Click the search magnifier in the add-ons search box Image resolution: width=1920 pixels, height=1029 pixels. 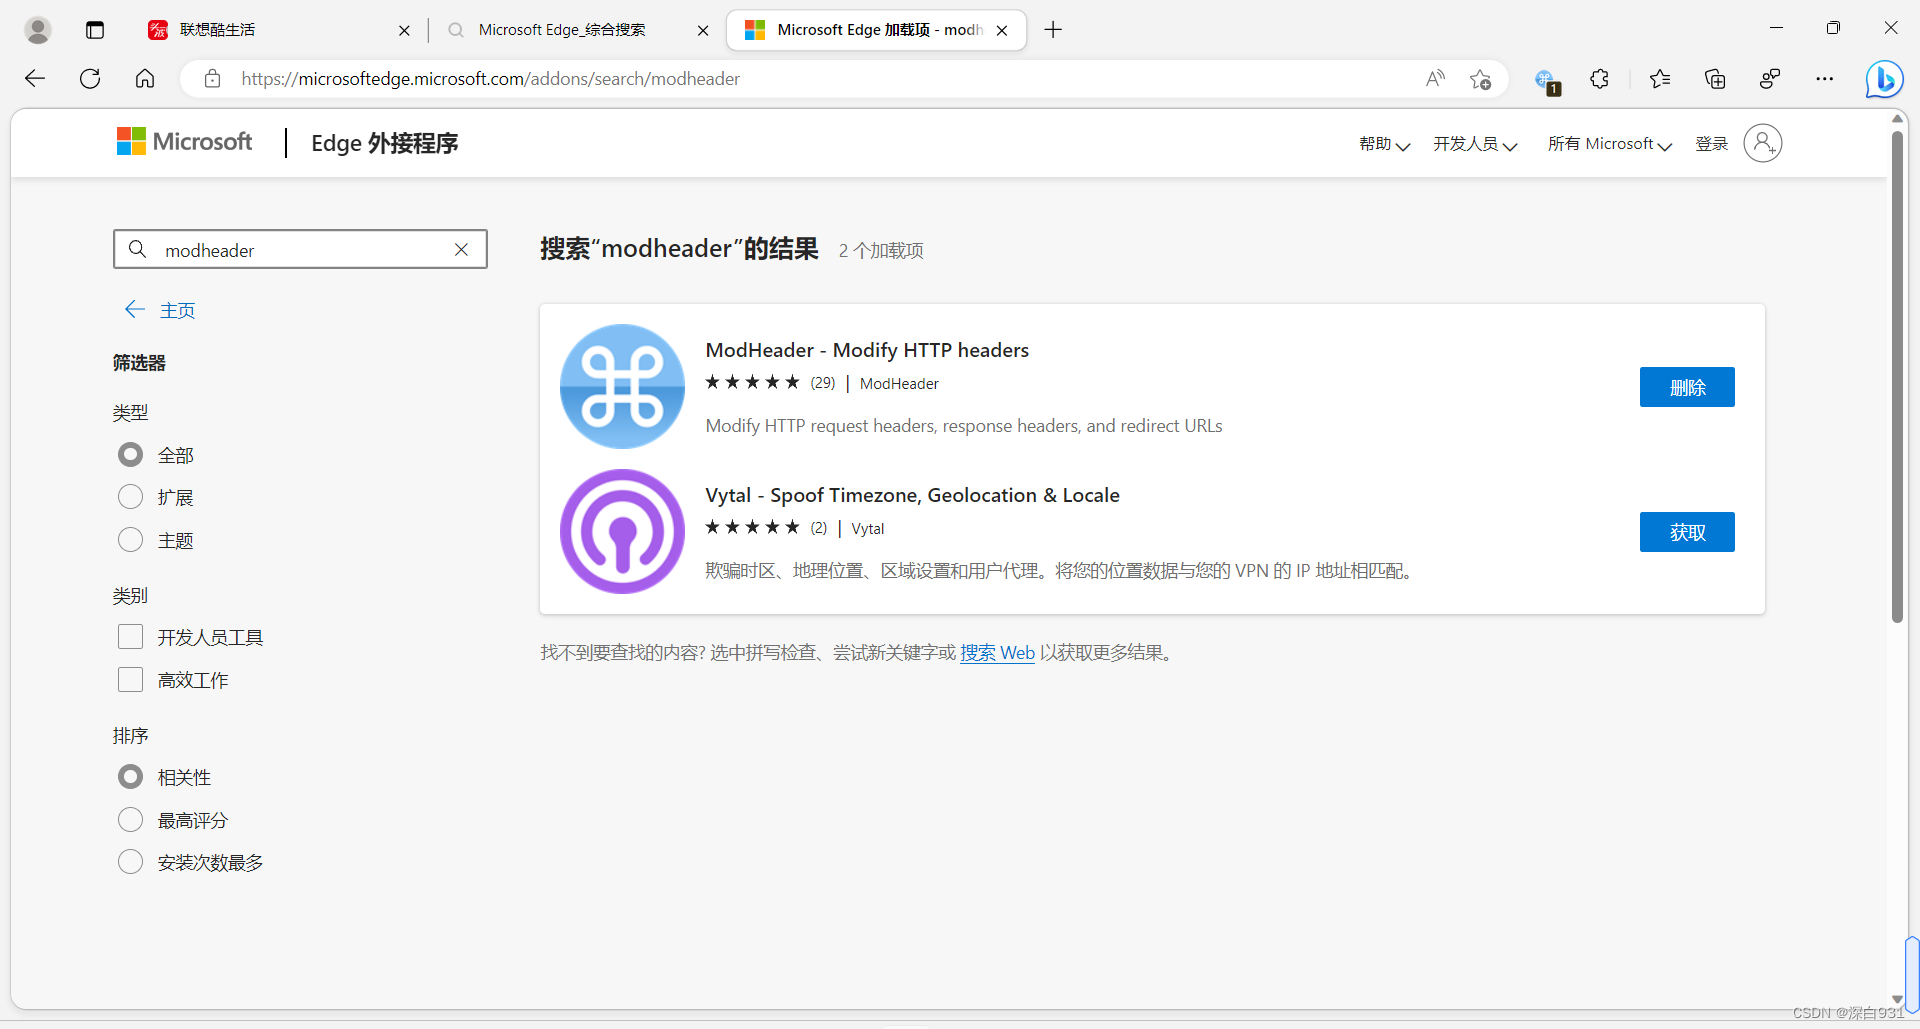(138, 249)
